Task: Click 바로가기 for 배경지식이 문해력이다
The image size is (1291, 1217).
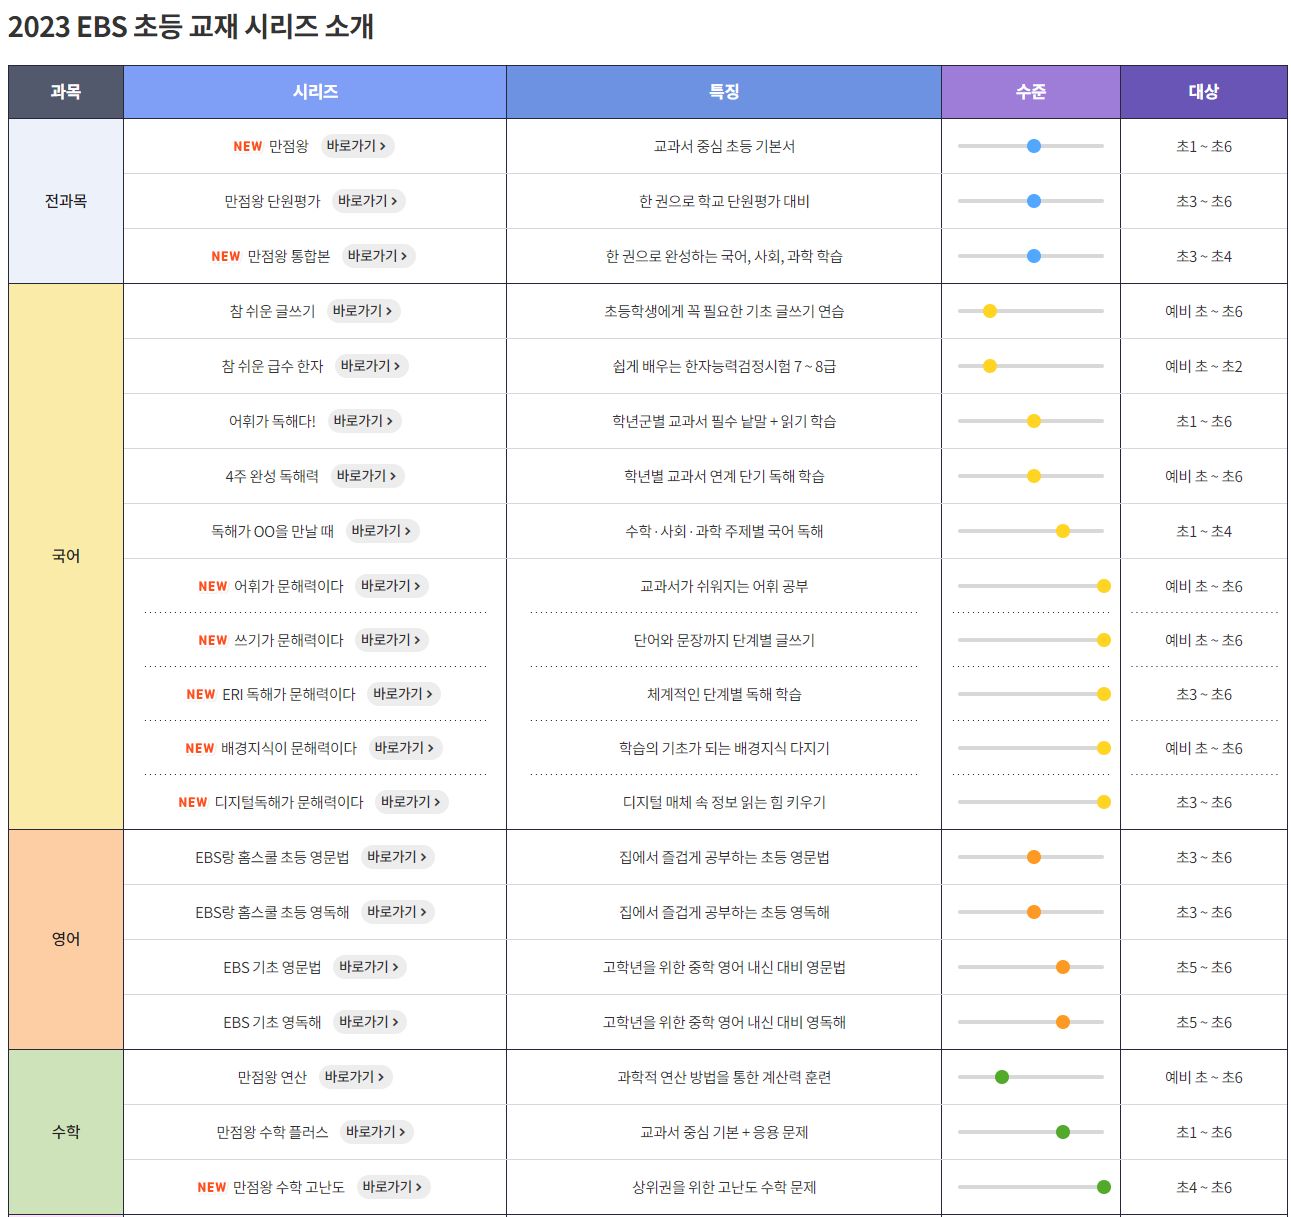Action: pos(404,748)
